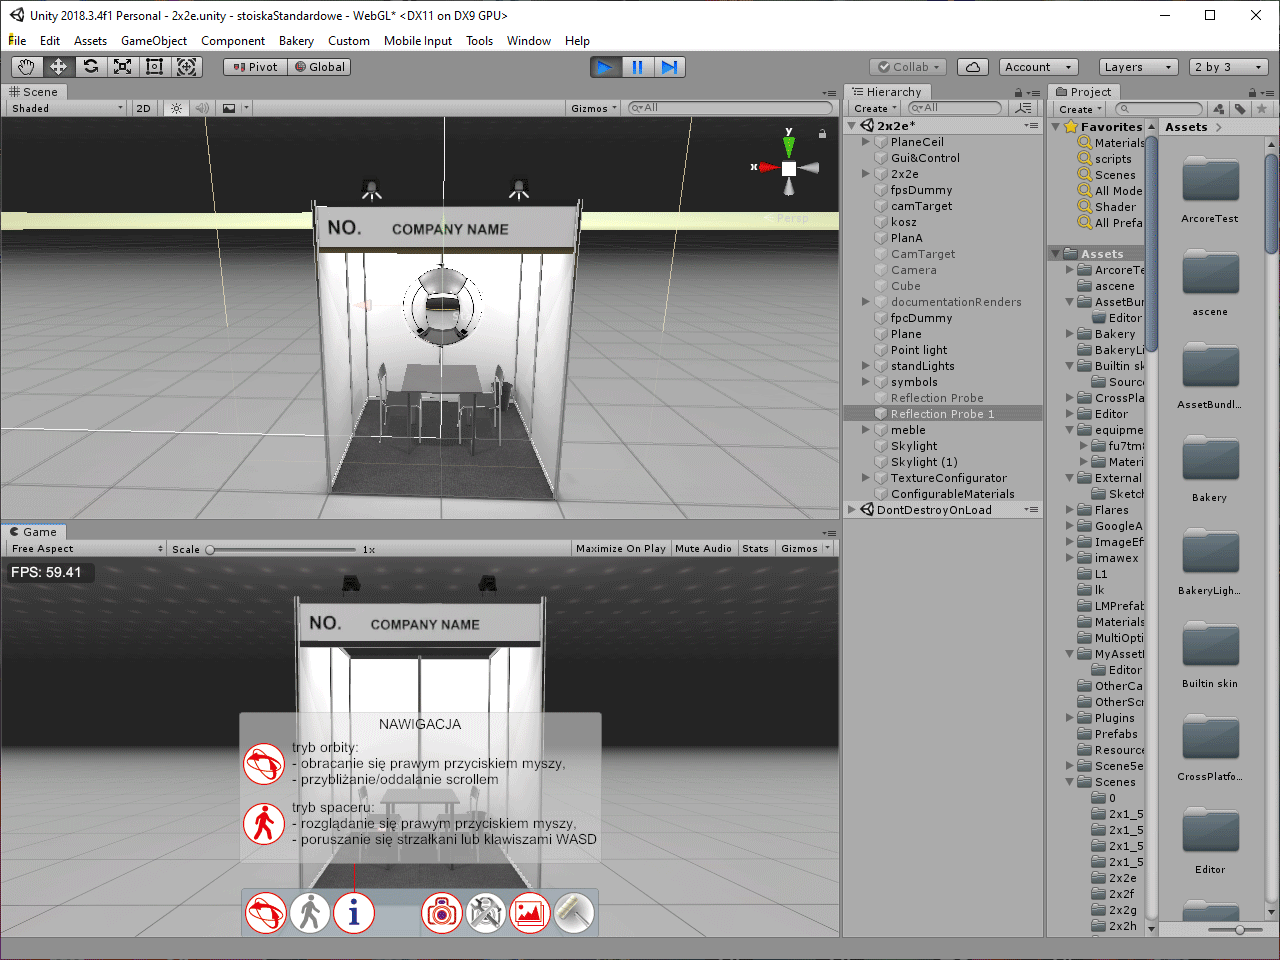The image size is (1280, 960).
Task: Select the Move tool in the toolbar
Action: pyautogui.click(x=60, y=66)
